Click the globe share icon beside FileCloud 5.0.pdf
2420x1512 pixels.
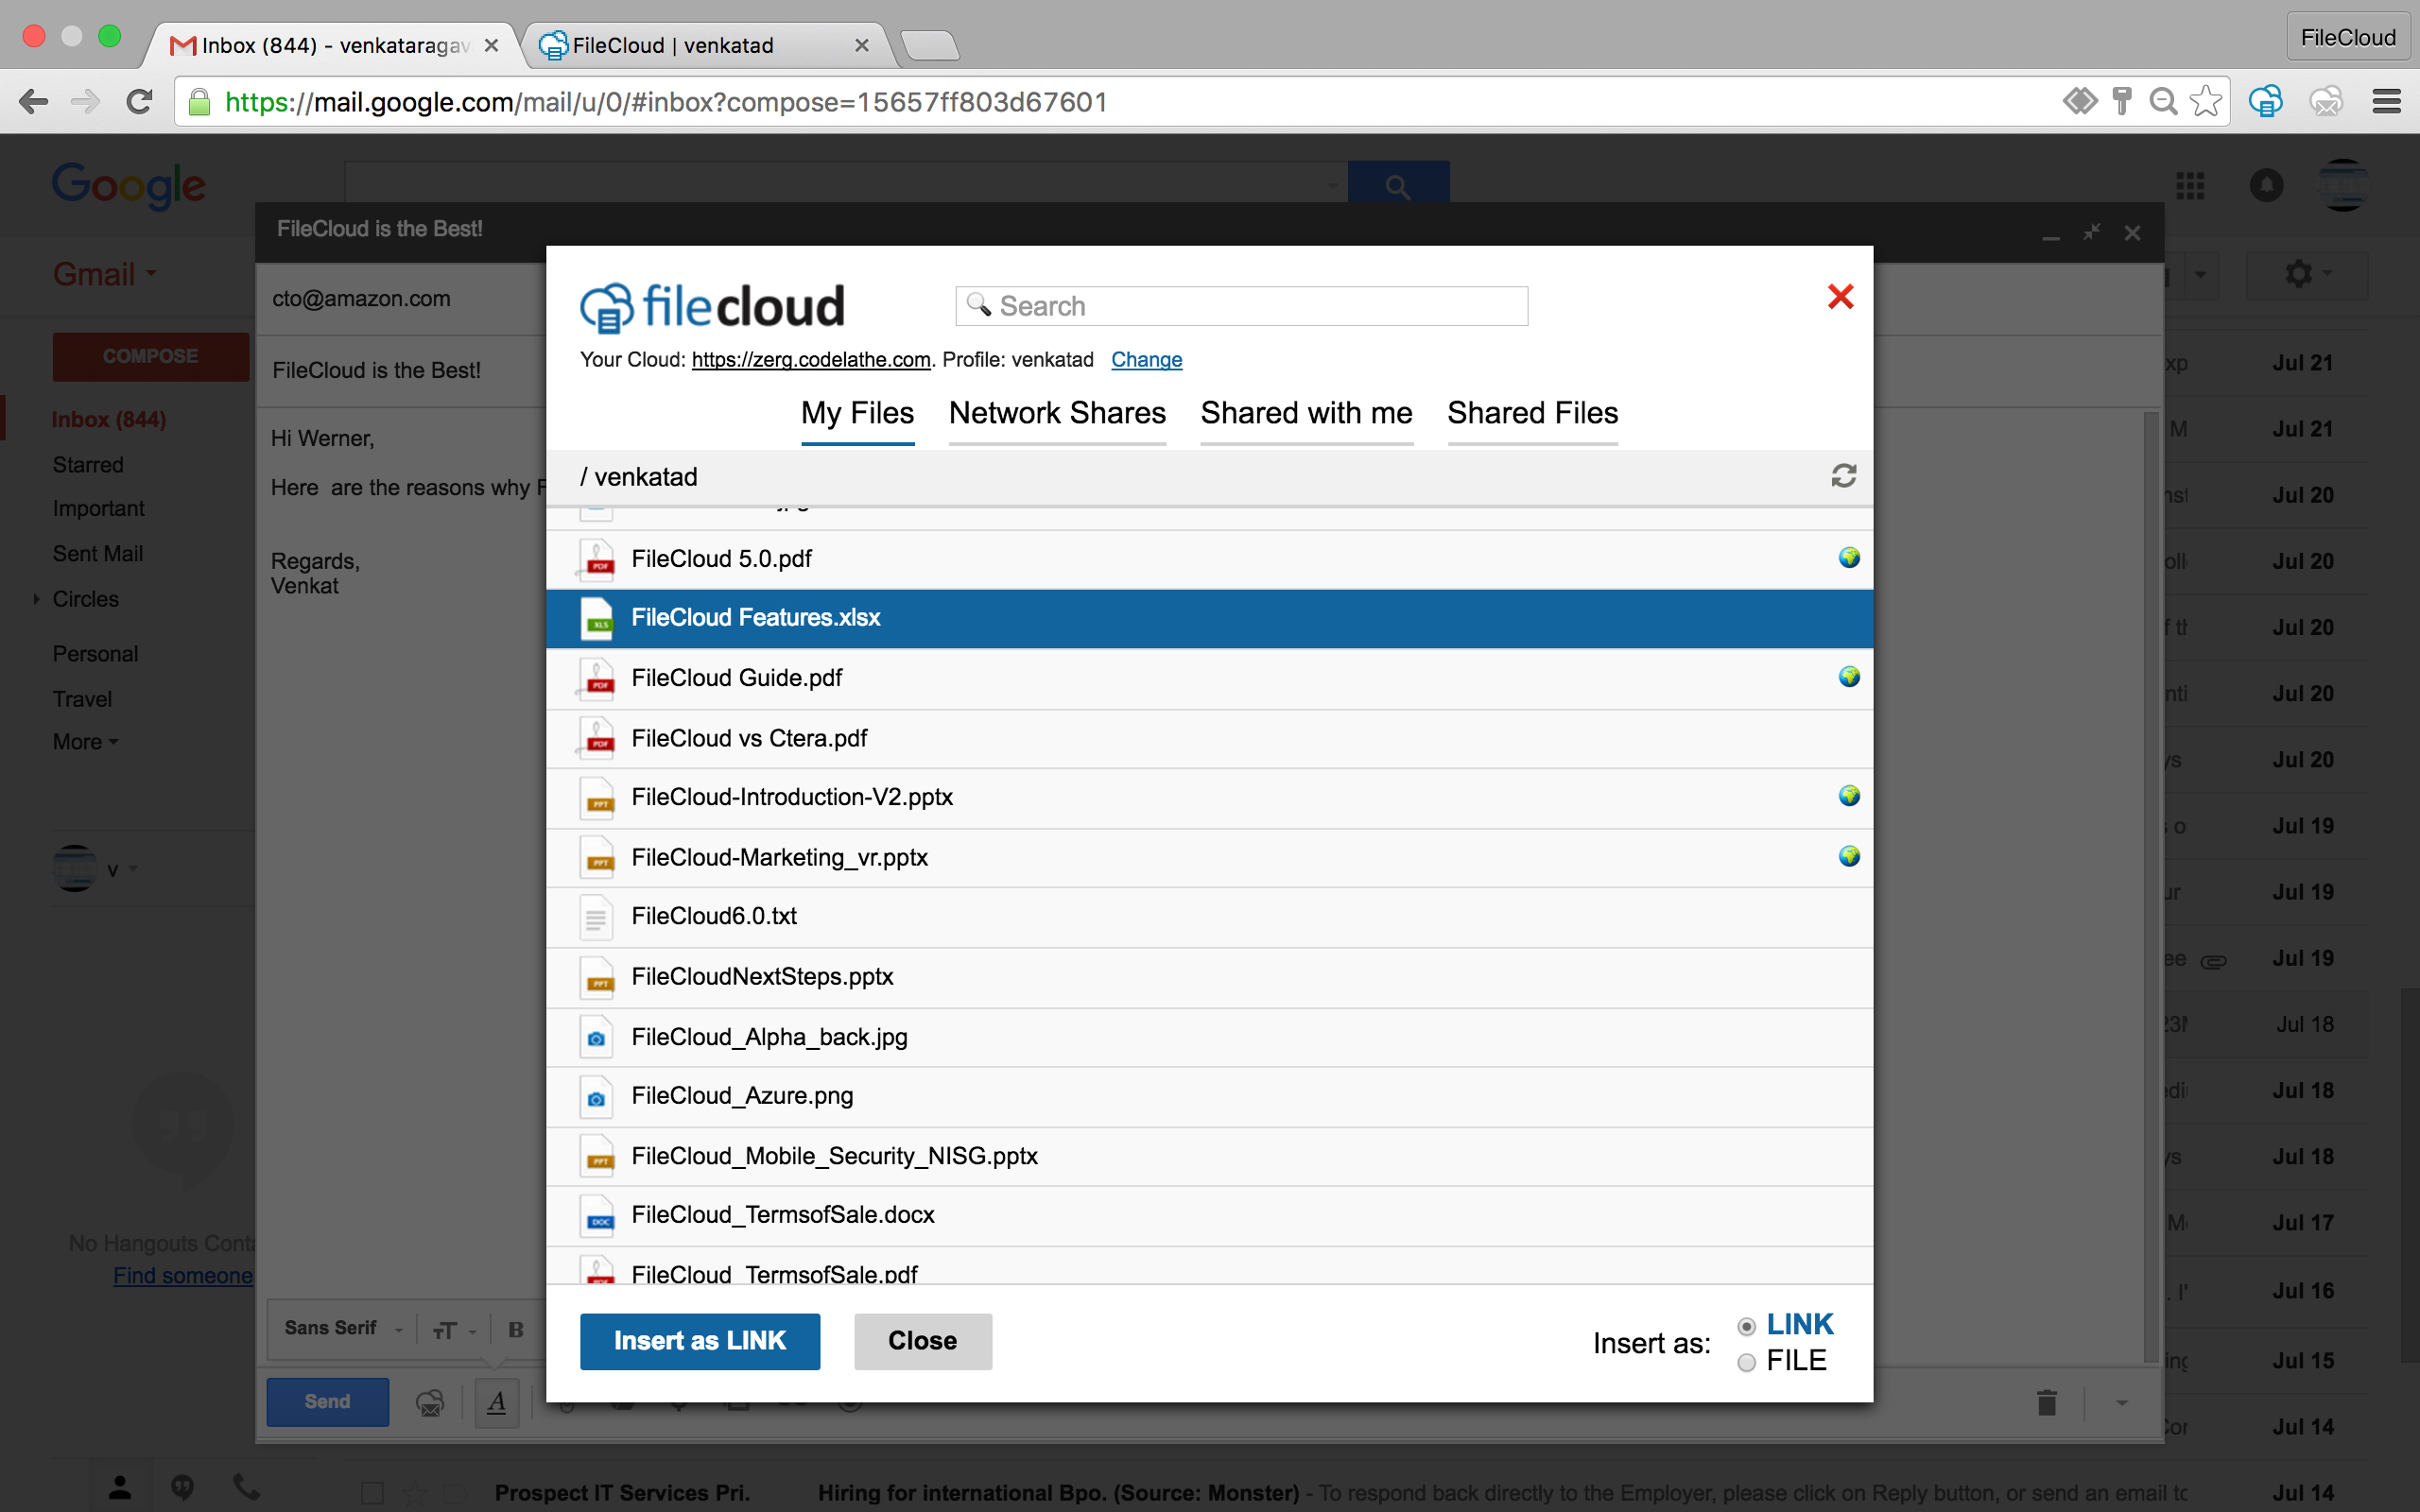click(1850, 558)
